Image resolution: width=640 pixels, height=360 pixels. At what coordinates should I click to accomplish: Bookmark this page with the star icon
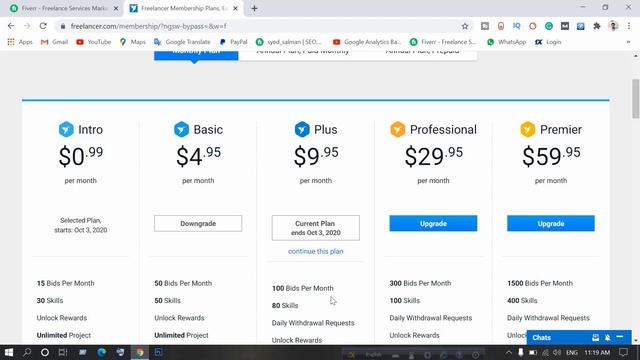click(x=464, y=26)
